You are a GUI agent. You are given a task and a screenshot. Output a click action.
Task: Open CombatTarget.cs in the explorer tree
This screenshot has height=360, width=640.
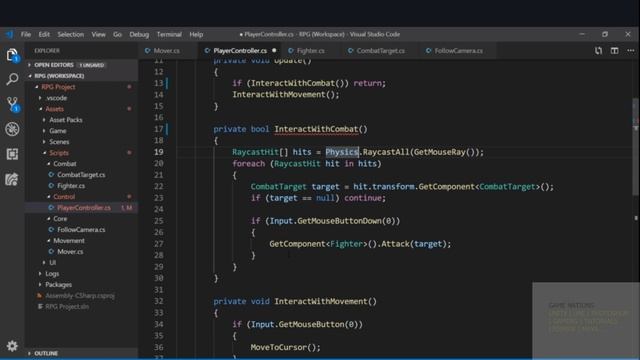81,175
